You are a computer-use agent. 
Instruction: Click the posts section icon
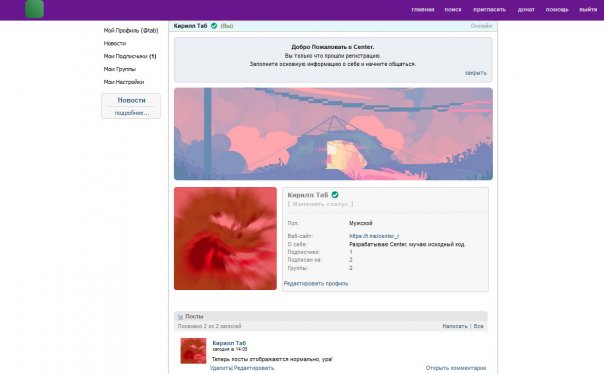[x=180, y=317]
